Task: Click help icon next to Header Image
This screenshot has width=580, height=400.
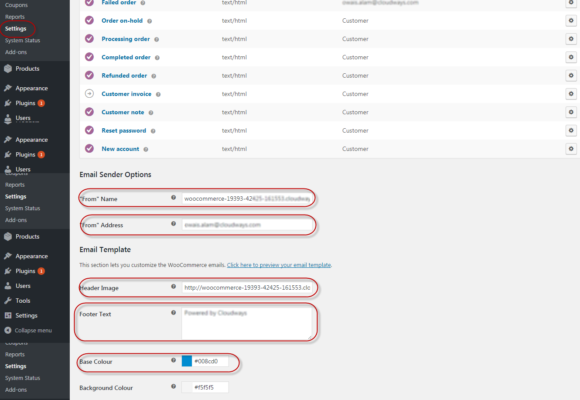Action: 173,286
